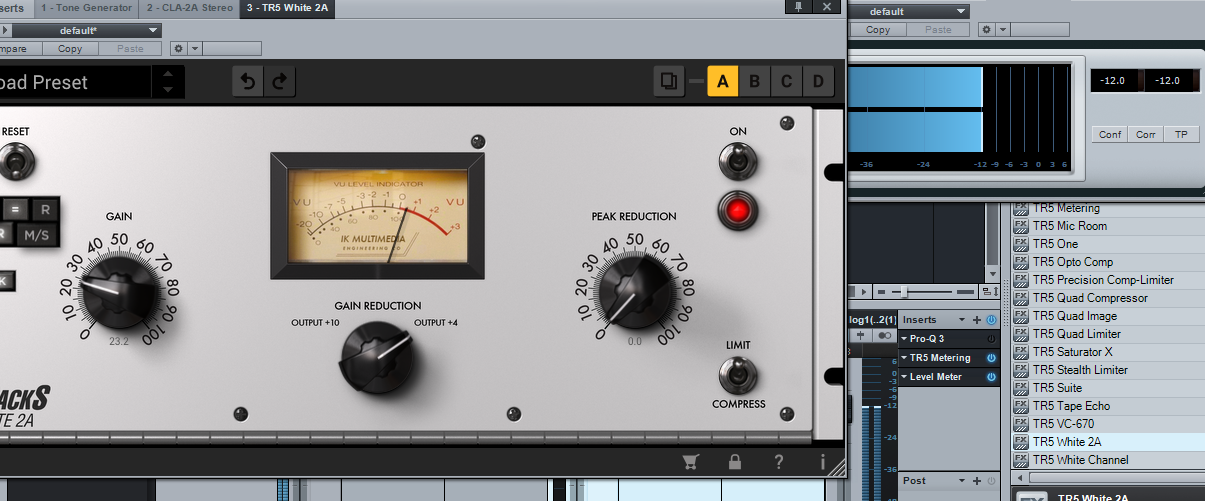Click the link icon on channel strip

point(885,337)
